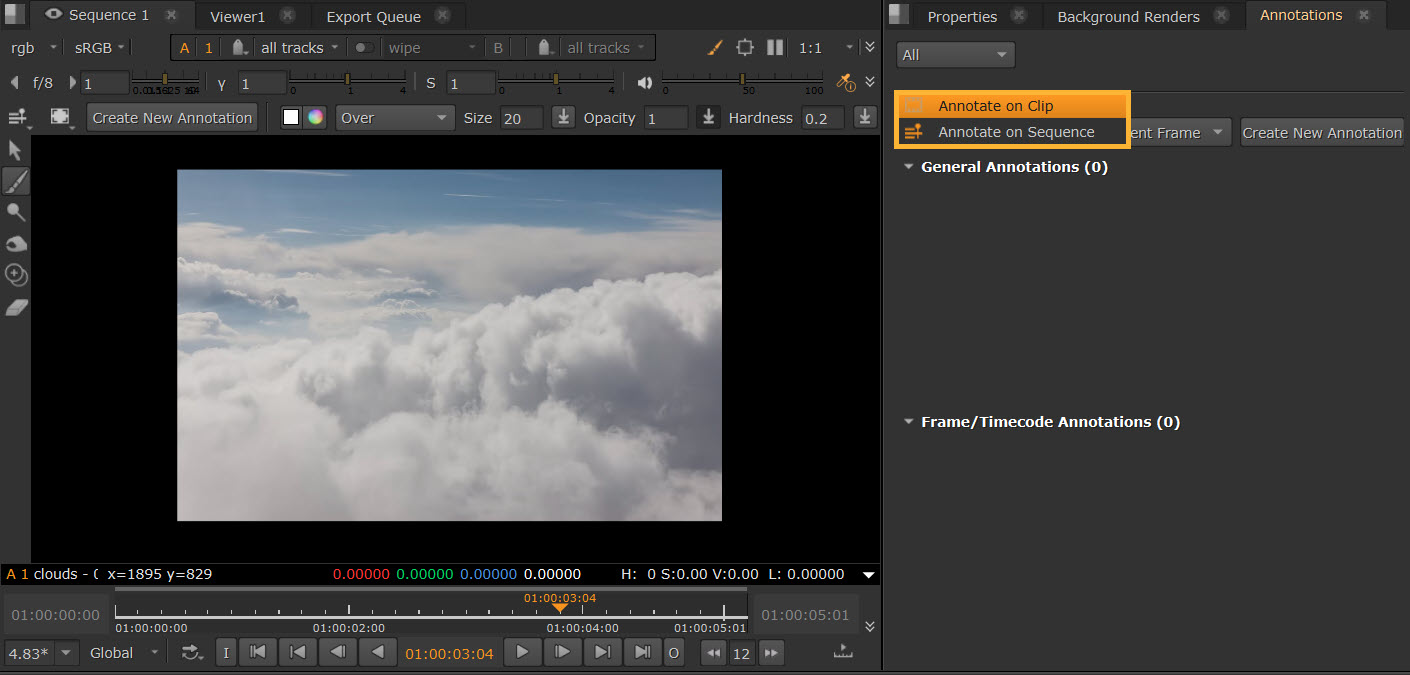
Task: Set the in point with I button
Action: tap(226, 653)
